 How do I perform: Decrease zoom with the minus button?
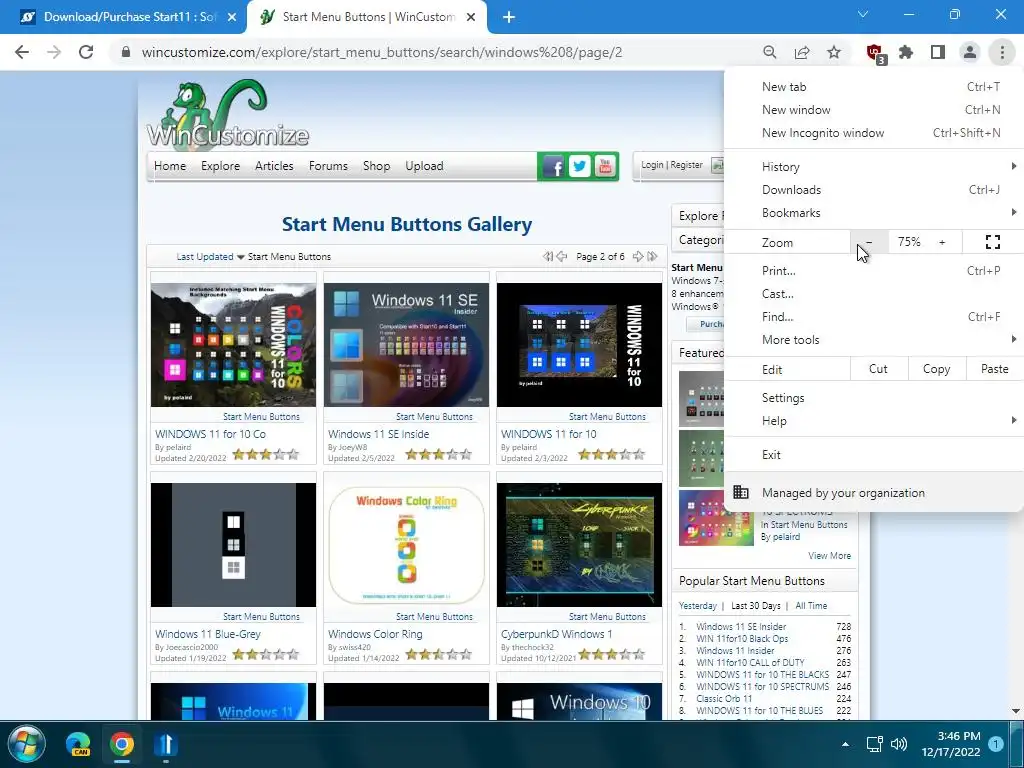(869, 242)
